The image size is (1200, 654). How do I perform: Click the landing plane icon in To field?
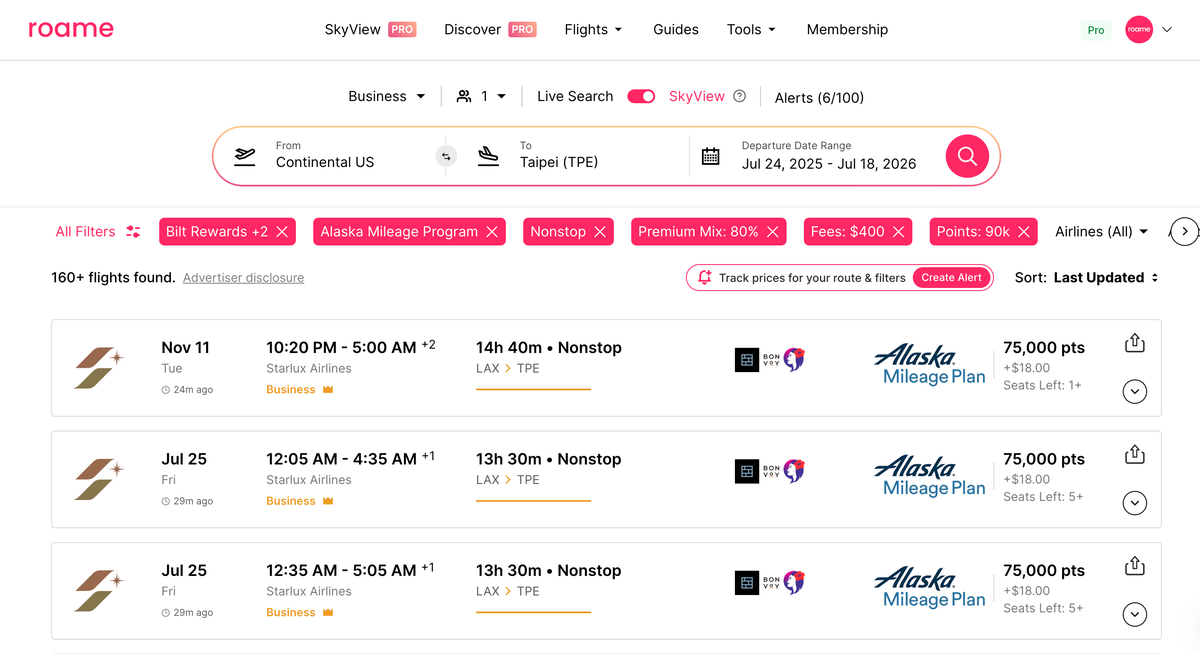click(488, 156)
